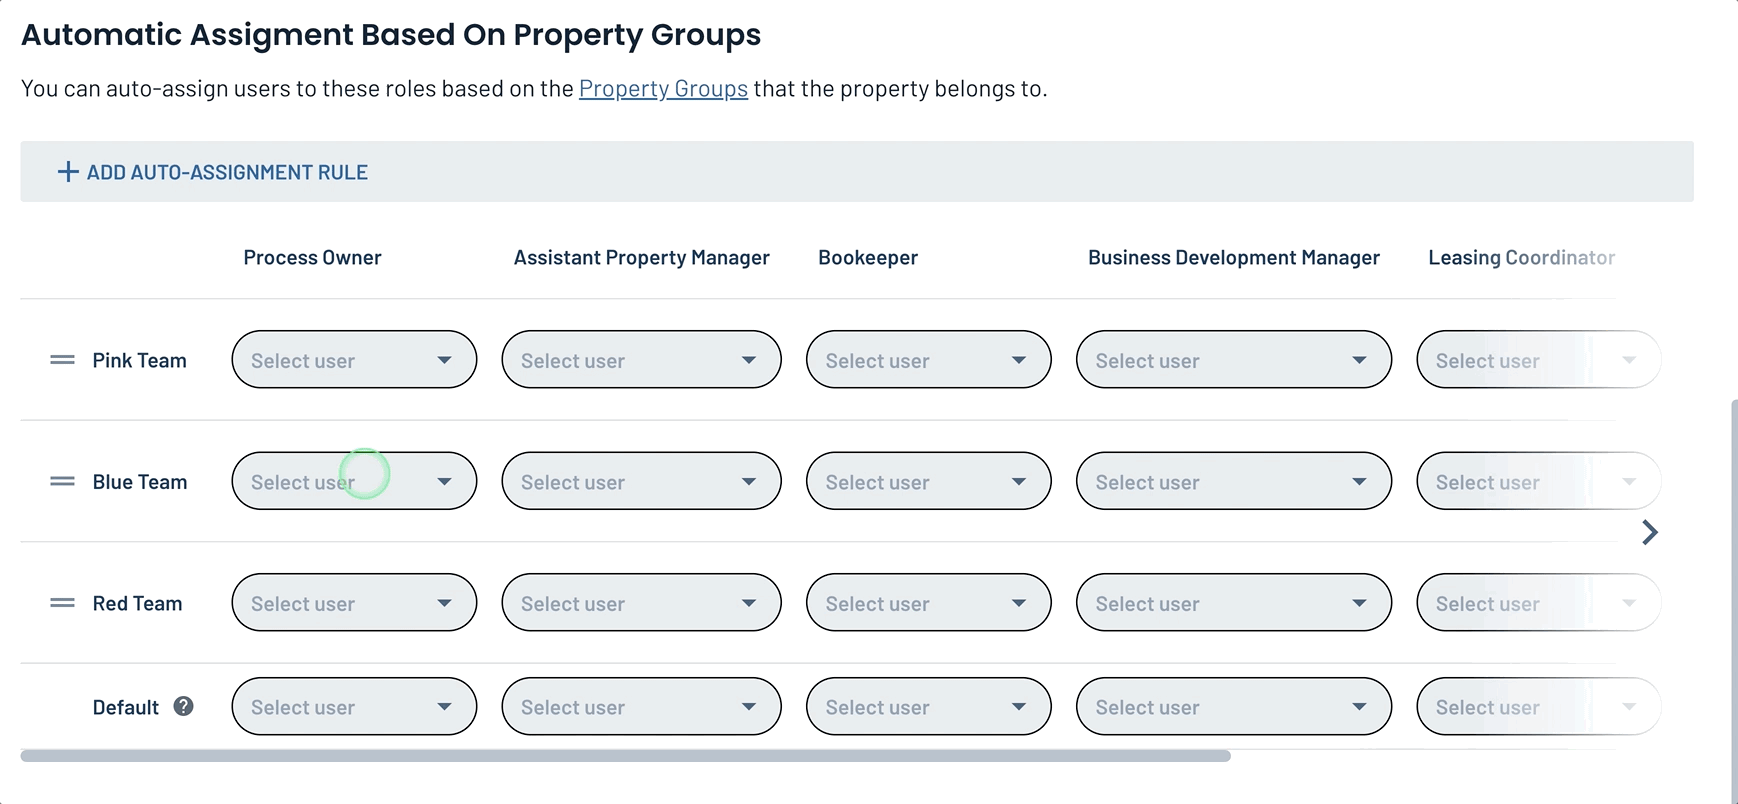Open Default Process Owner dropdown
1738x804 pixels.
(353, 707)
